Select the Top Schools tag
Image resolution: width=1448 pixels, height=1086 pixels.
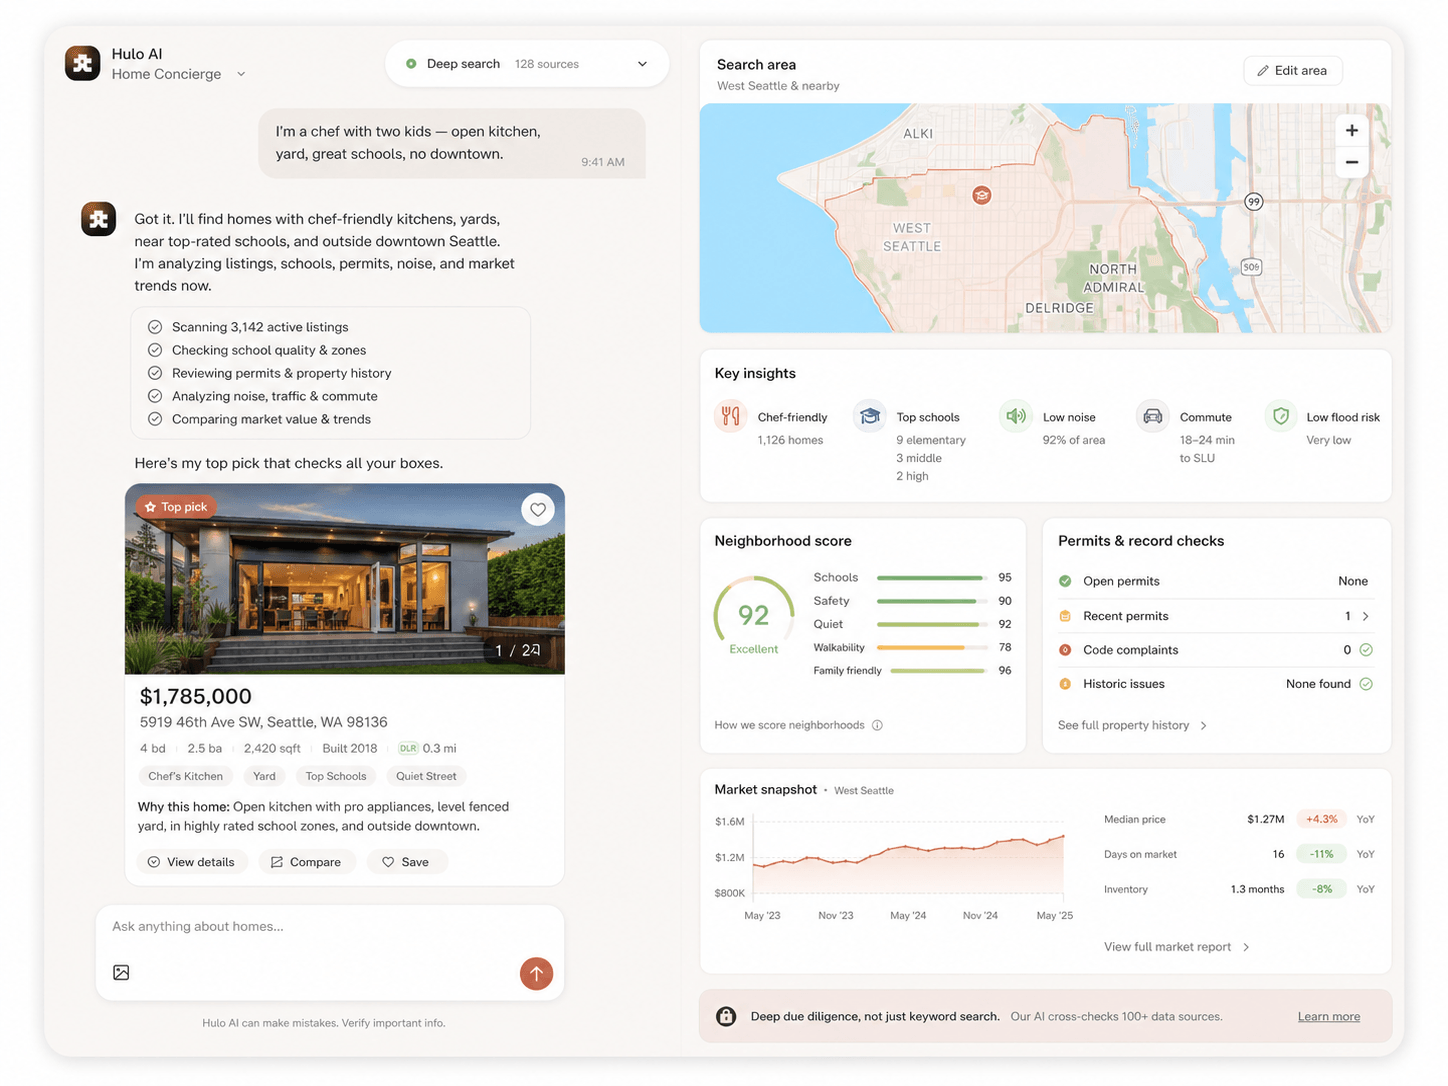coord(336,776)
